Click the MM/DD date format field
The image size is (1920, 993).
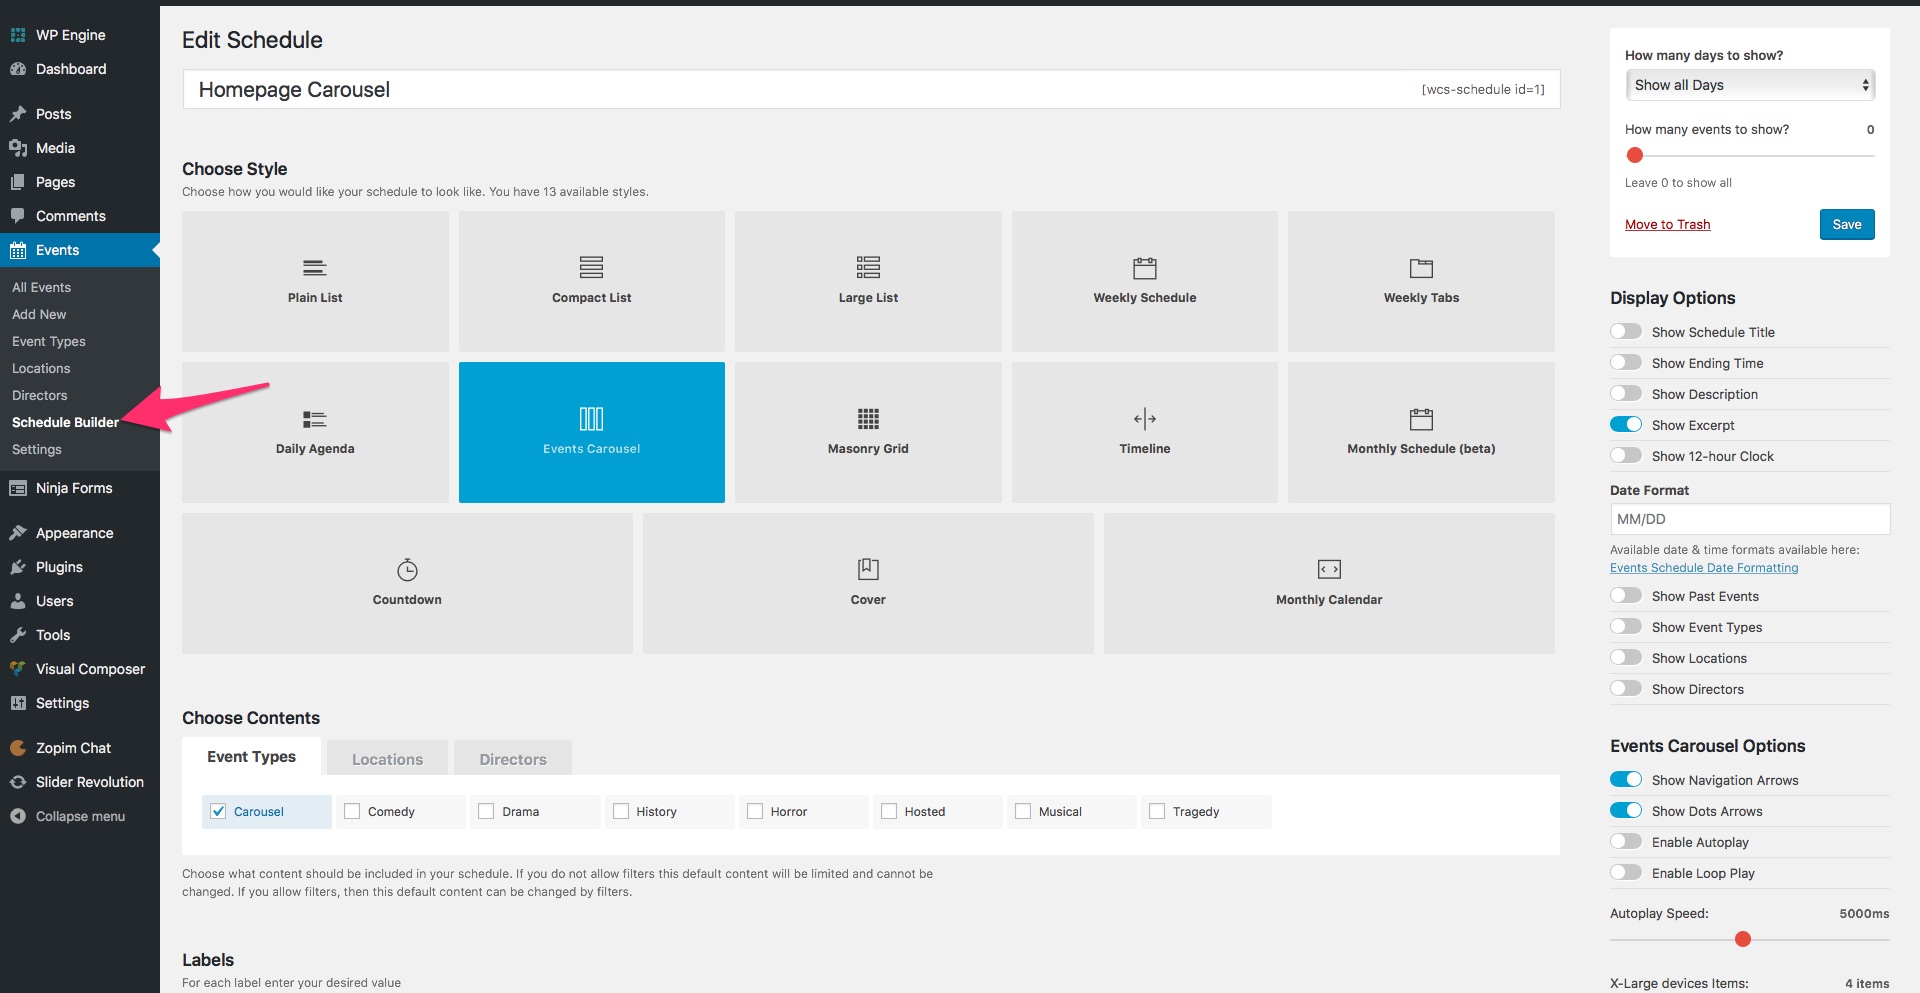(1750, 519)
